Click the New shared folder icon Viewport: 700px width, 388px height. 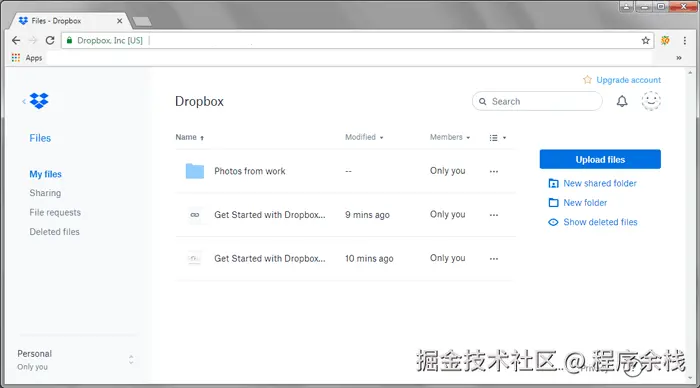pos(553,184)
